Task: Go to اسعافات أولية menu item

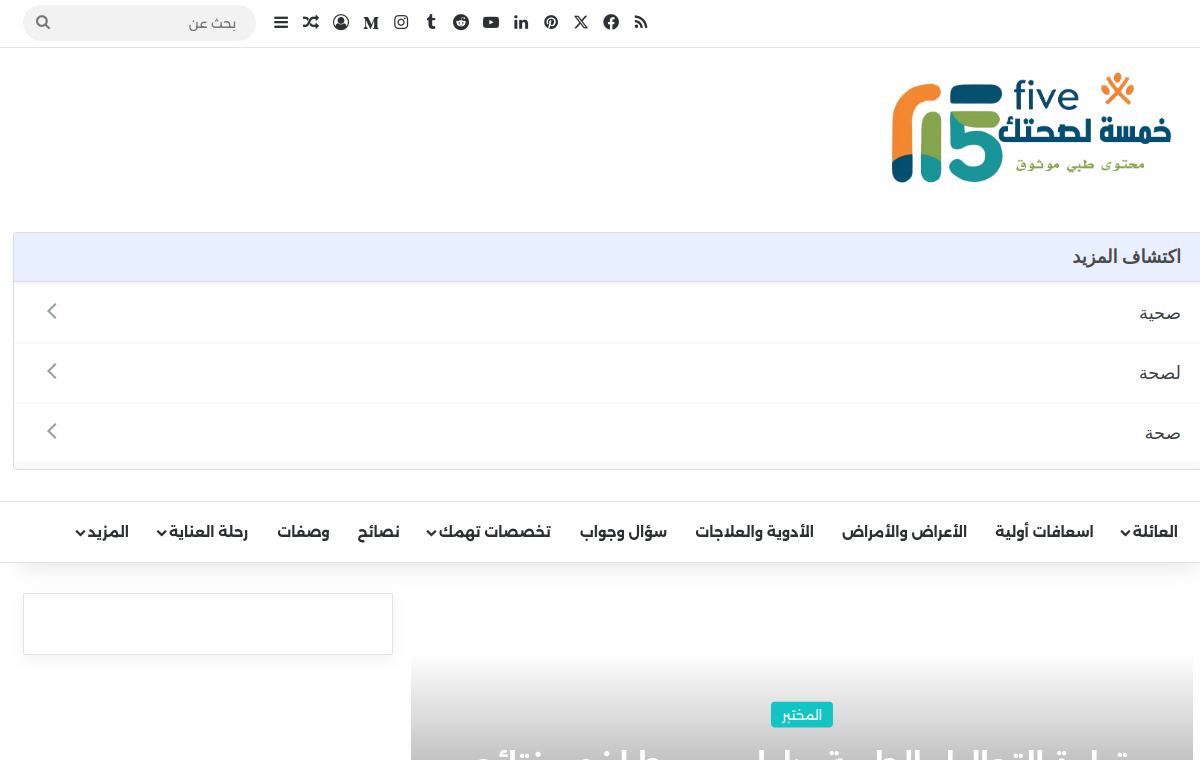Action: pos(1044,532)
